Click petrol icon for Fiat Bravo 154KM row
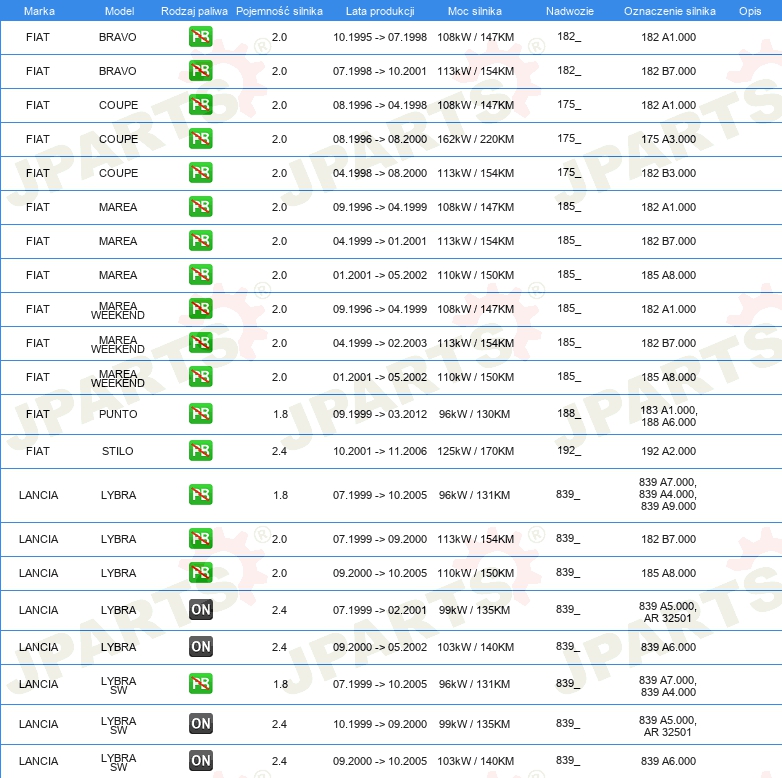This screenshot has height=778, width=782. (x=201, y=71)
